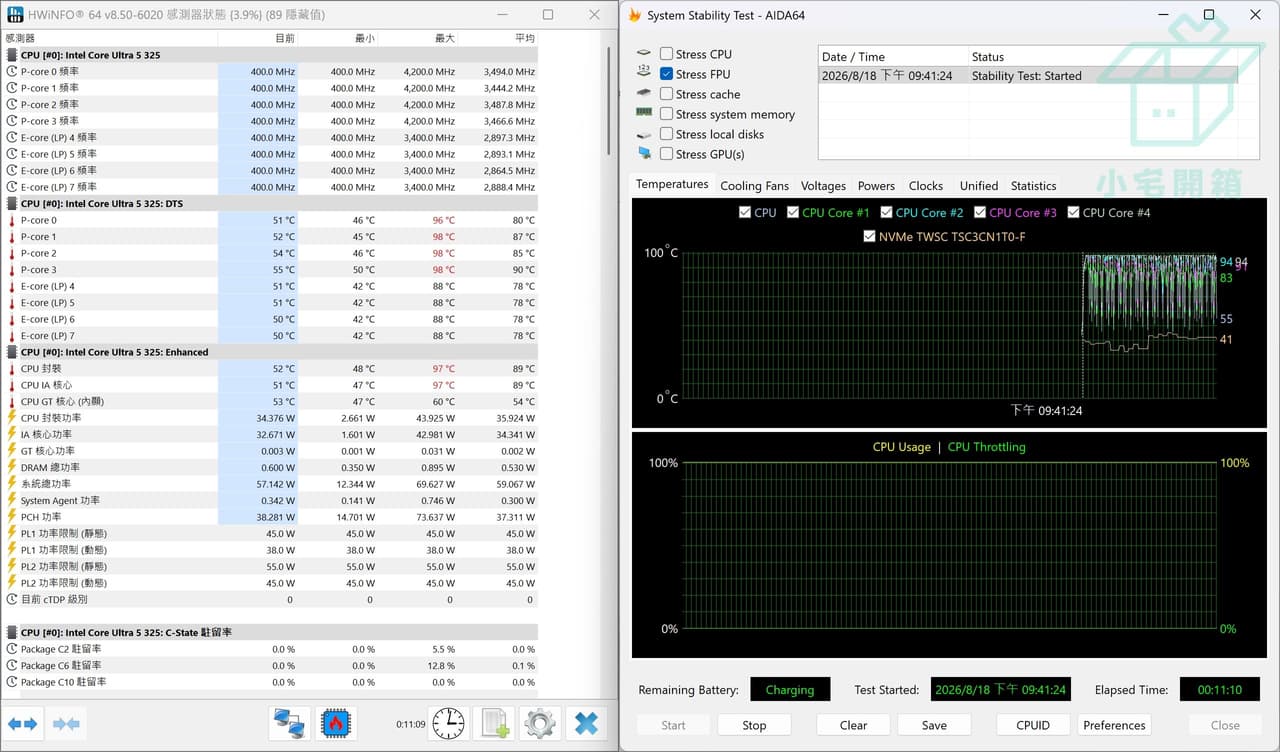Image resolution: width=1280 pixels, height=752 pixels.
Task: Click the flame chip sensor icon
Action: pyautogui.click(x=337, y=723)
